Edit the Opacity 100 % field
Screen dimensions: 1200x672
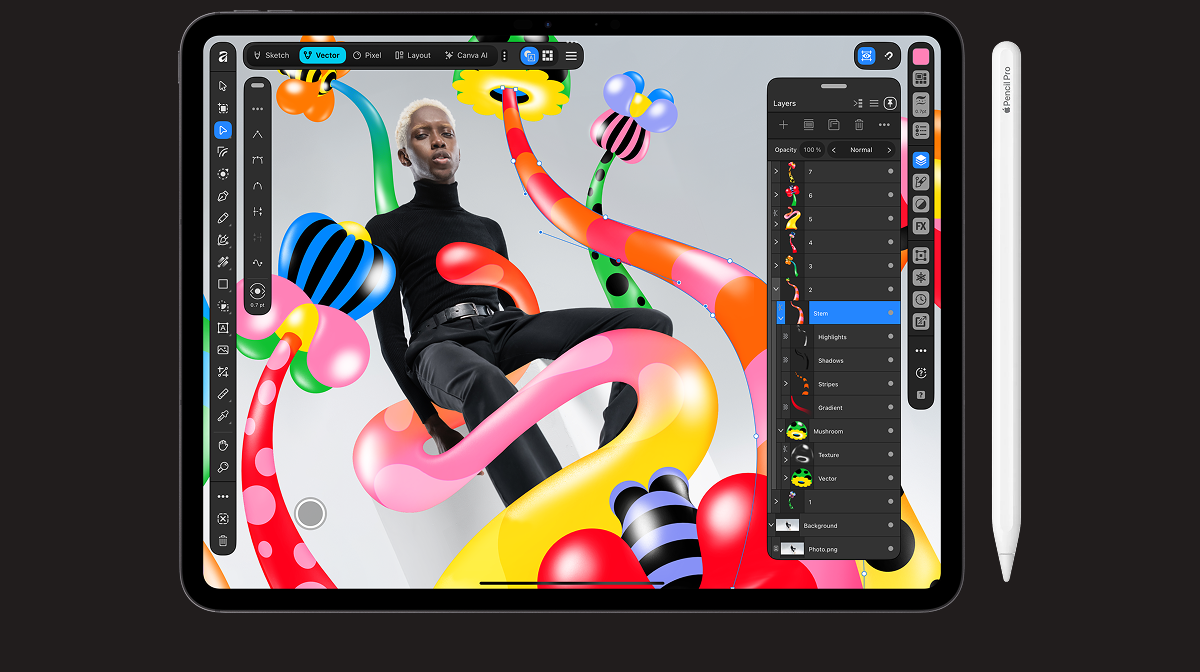tap(811, 150)
